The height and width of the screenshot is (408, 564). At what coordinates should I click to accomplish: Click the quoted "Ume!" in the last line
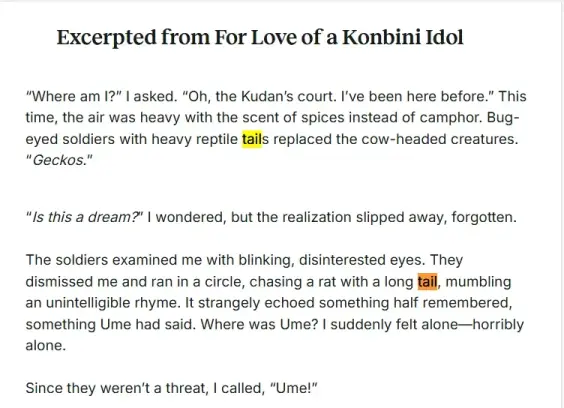click(x=294, y=388)
